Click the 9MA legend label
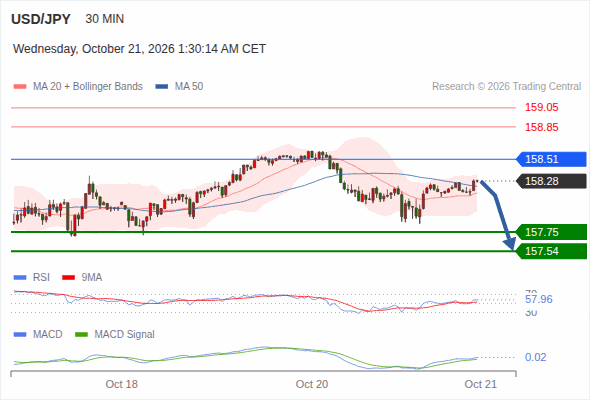The height and width of the screenshot is (400, 590). click(x=92, y=277)
